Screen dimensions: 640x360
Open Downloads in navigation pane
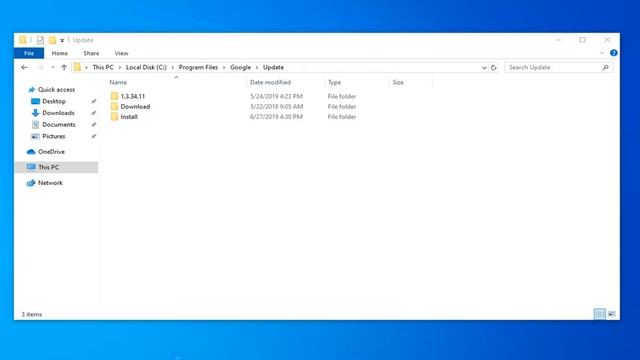tap(58, 113)
